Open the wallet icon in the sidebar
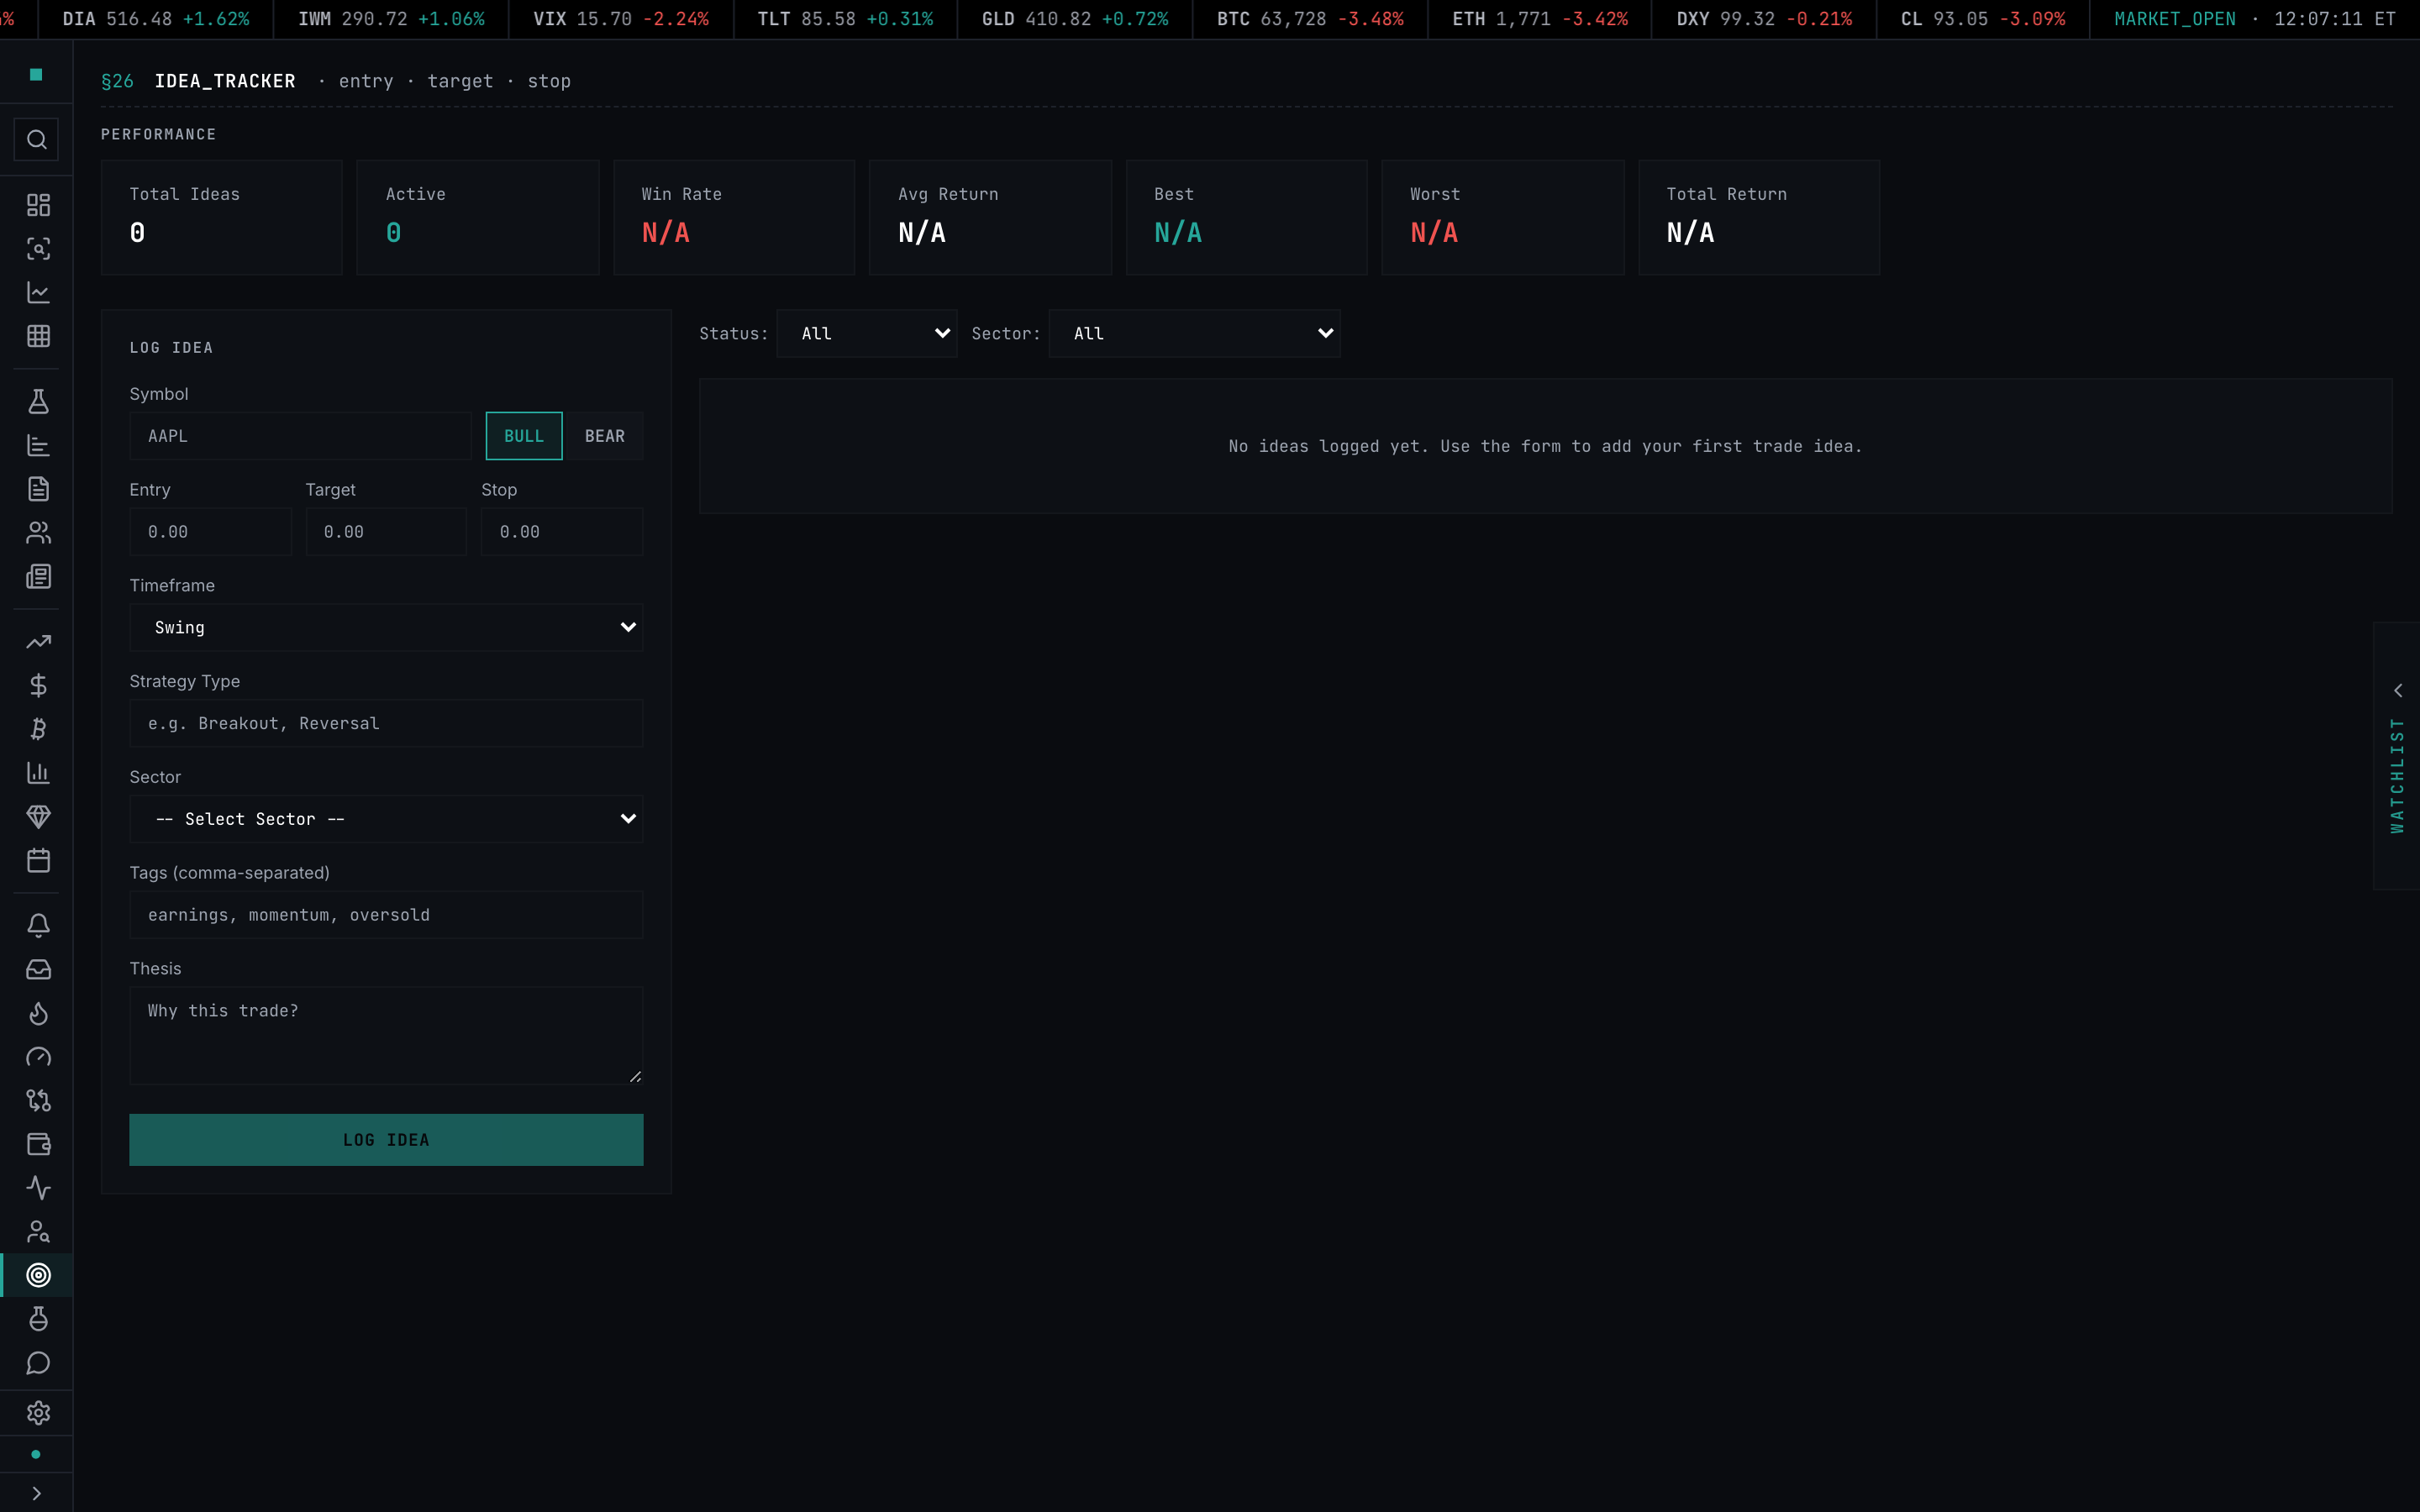 [x=38, y=1145]
